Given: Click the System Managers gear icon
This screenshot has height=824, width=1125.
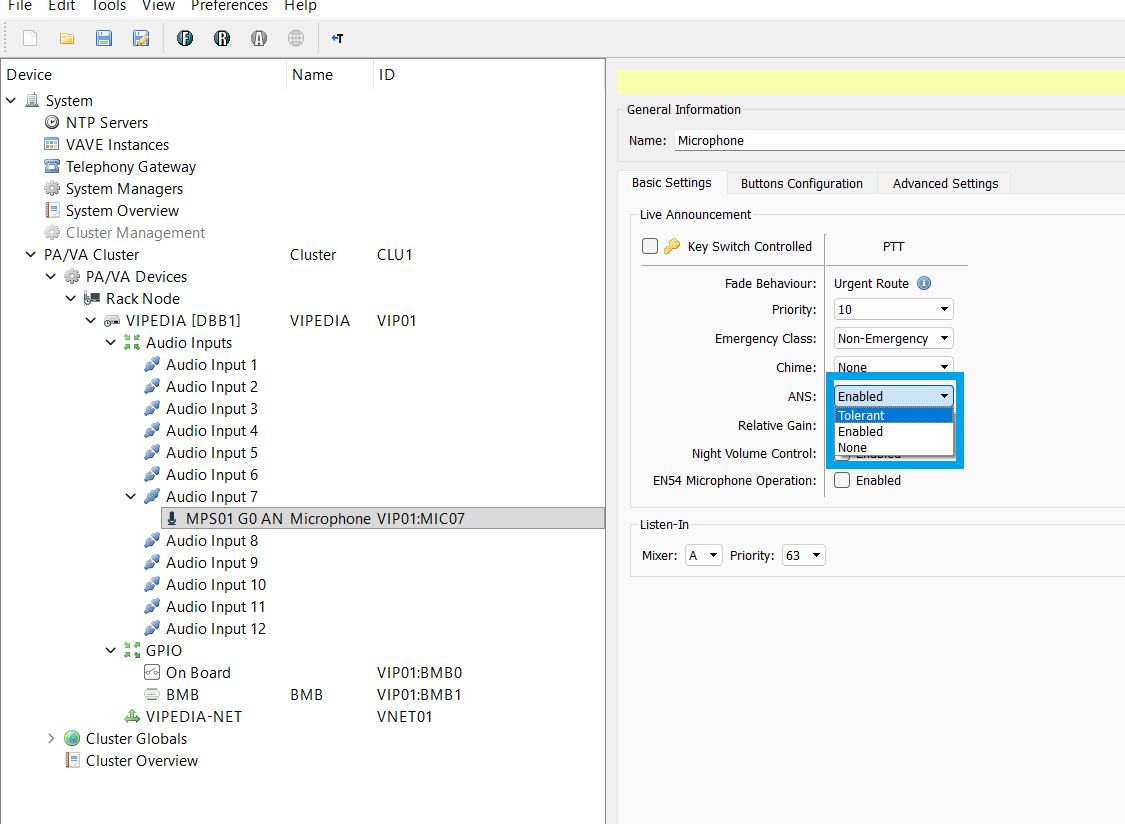Looking at the screenshot, I should pyautogui.click(x=52, y=189).
